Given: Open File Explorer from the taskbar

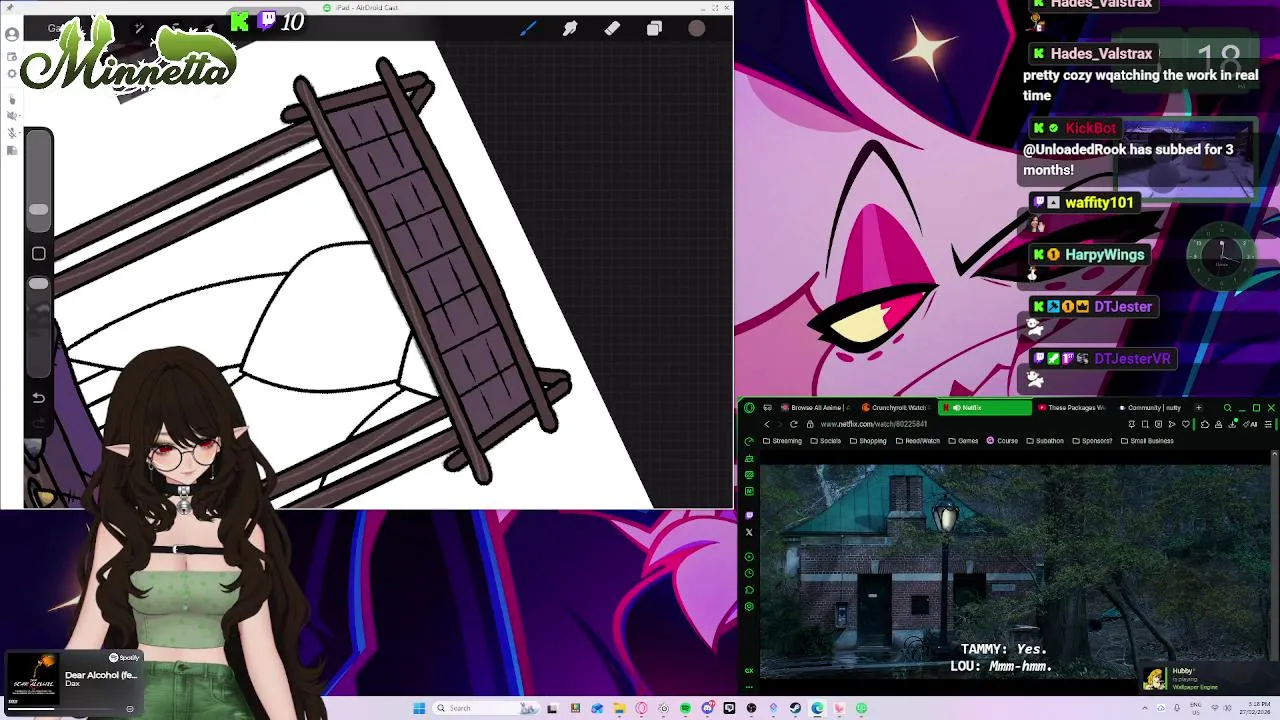Looking at the screenshot, I should 619,708.
